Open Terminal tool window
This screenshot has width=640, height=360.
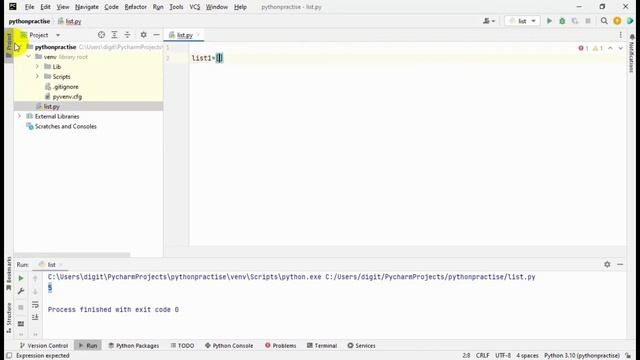(x=322, y=345)
